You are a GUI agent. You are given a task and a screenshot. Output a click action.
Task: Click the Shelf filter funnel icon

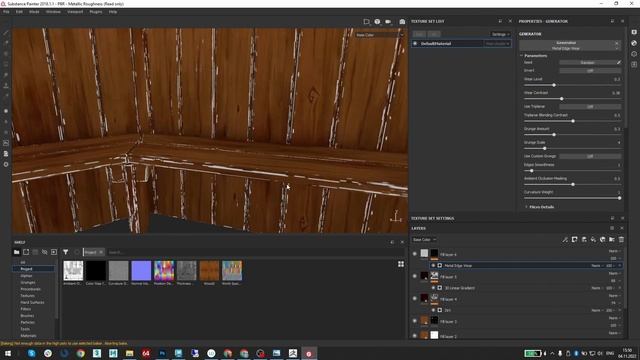(x=65, y=252)
